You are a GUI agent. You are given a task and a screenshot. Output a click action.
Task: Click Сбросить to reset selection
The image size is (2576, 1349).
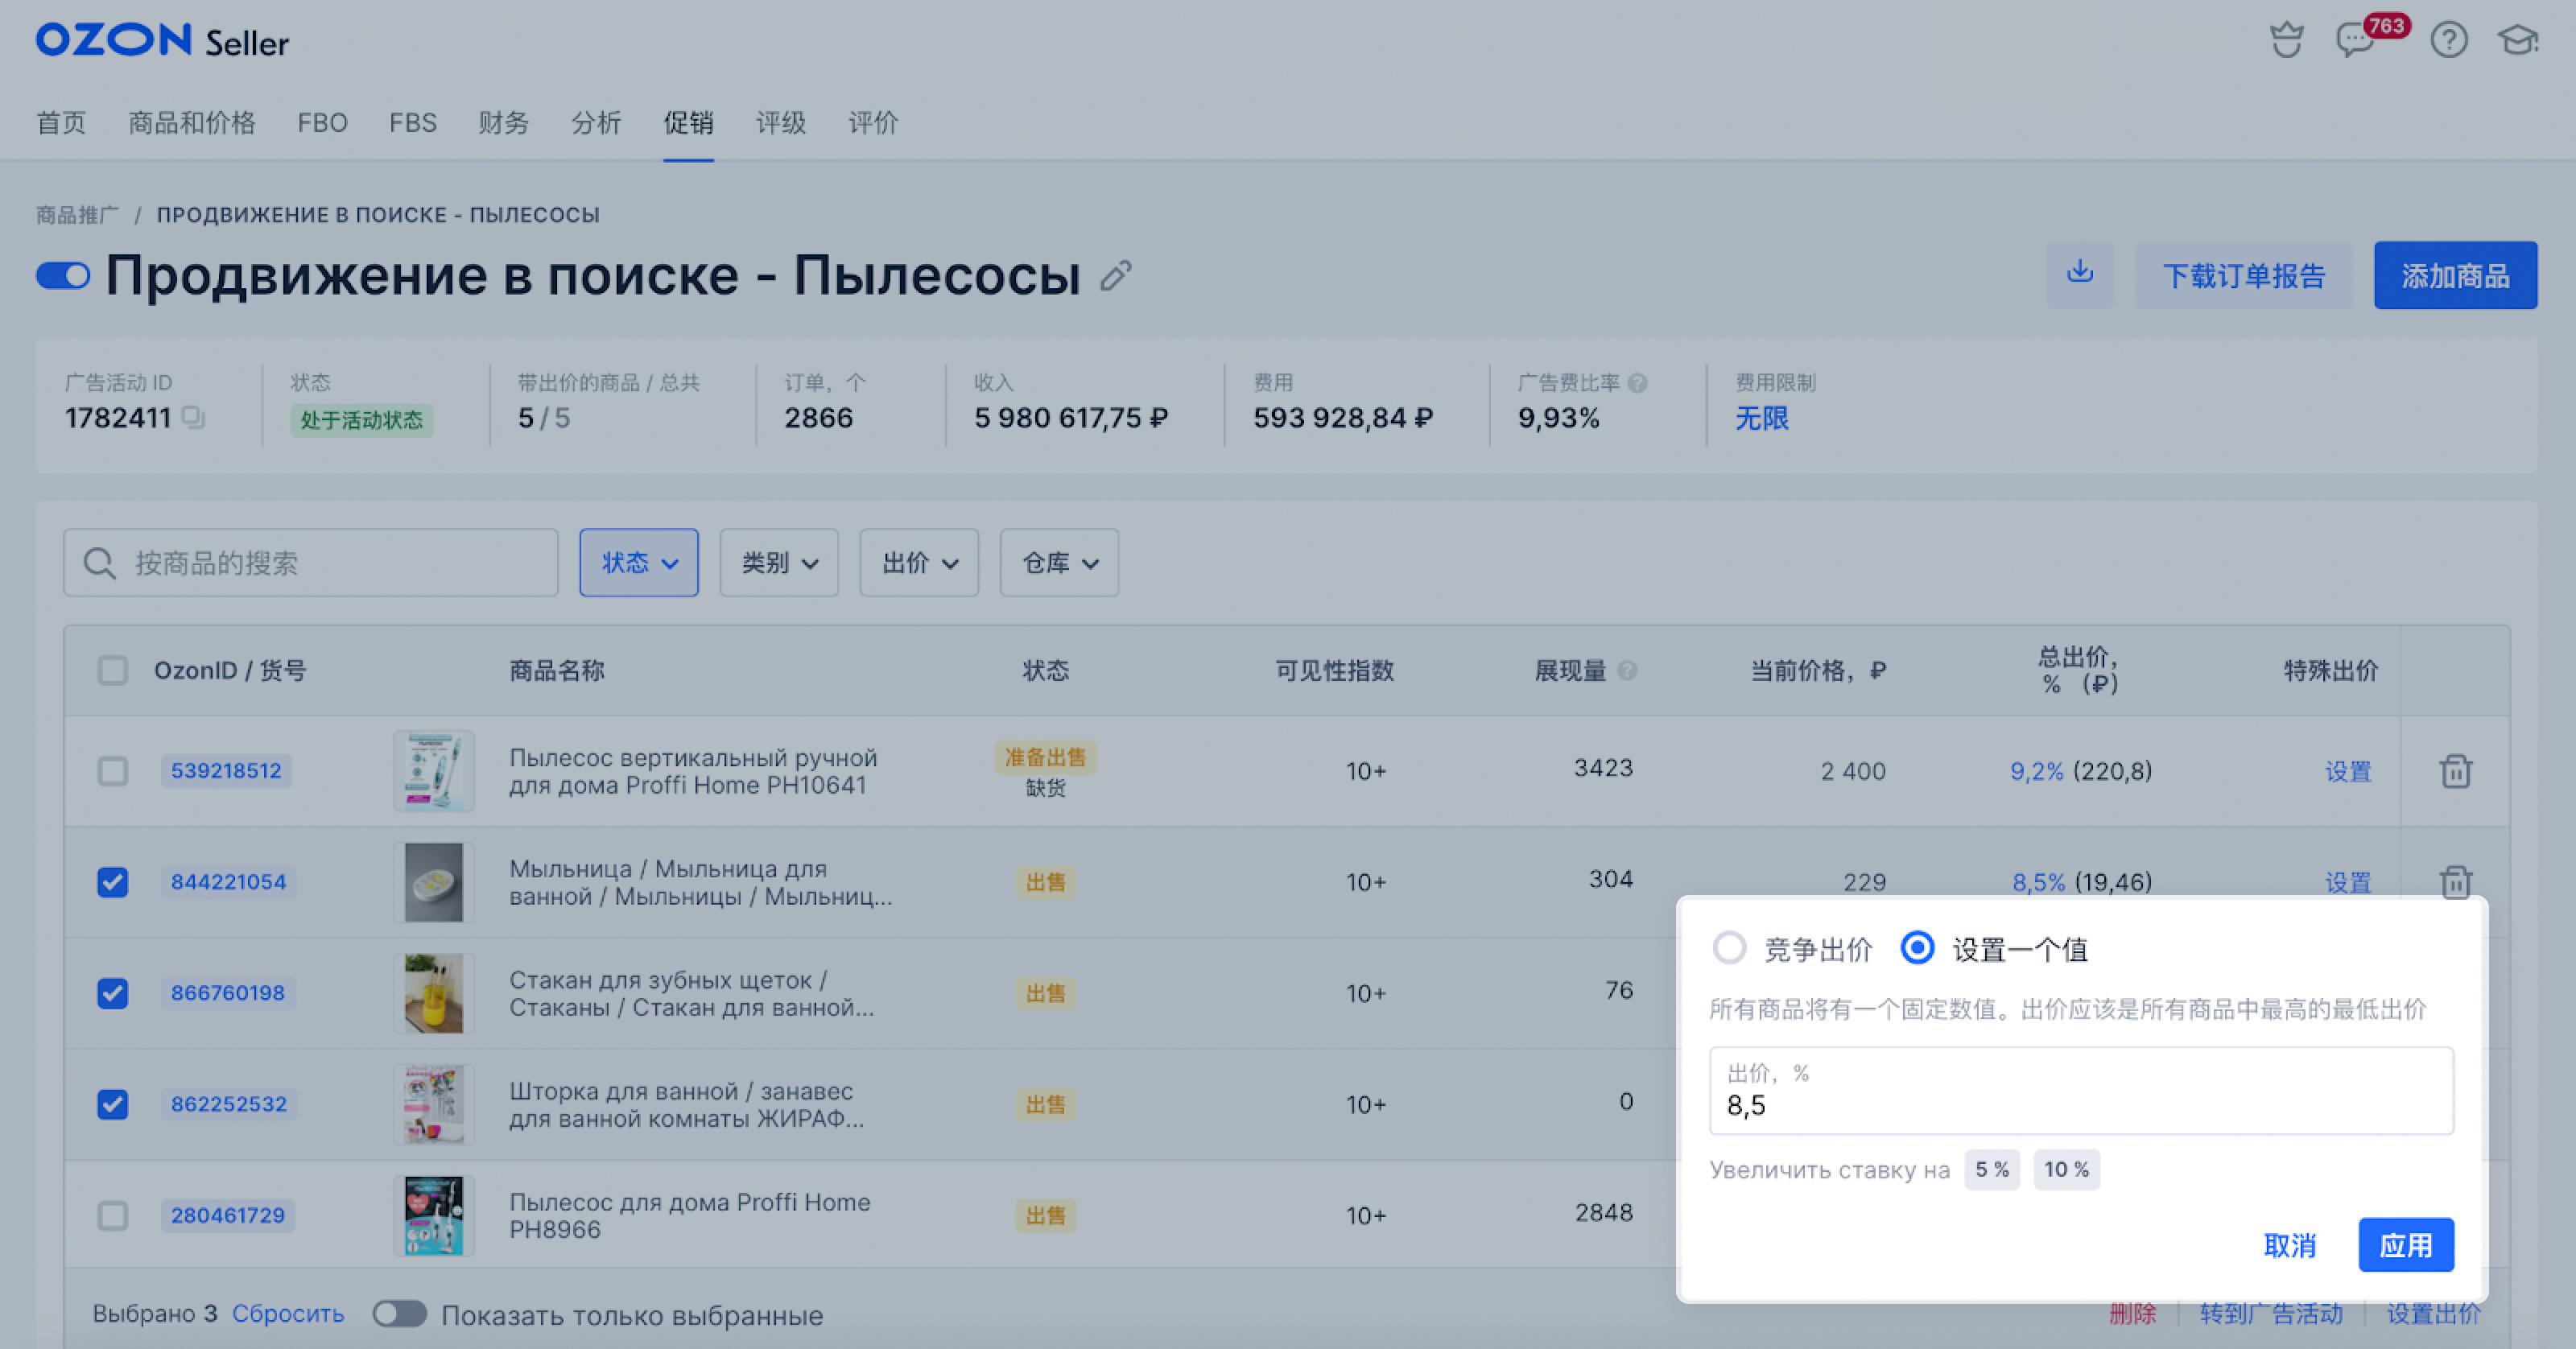(288, 1313)
